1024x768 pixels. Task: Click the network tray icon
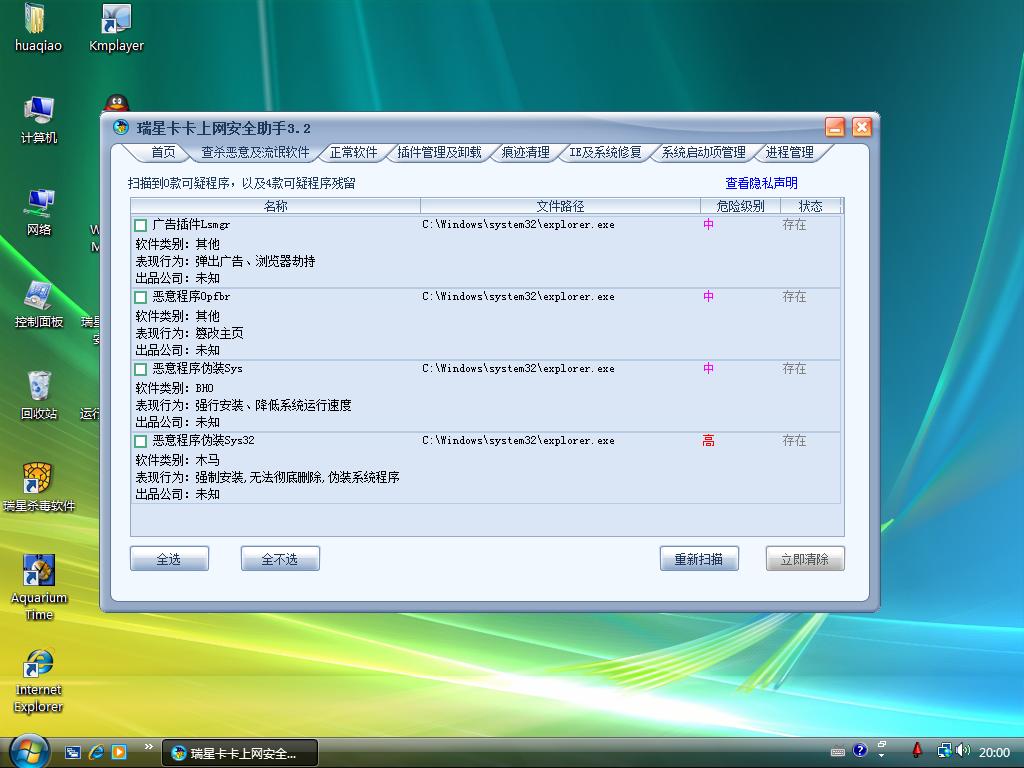944,751
